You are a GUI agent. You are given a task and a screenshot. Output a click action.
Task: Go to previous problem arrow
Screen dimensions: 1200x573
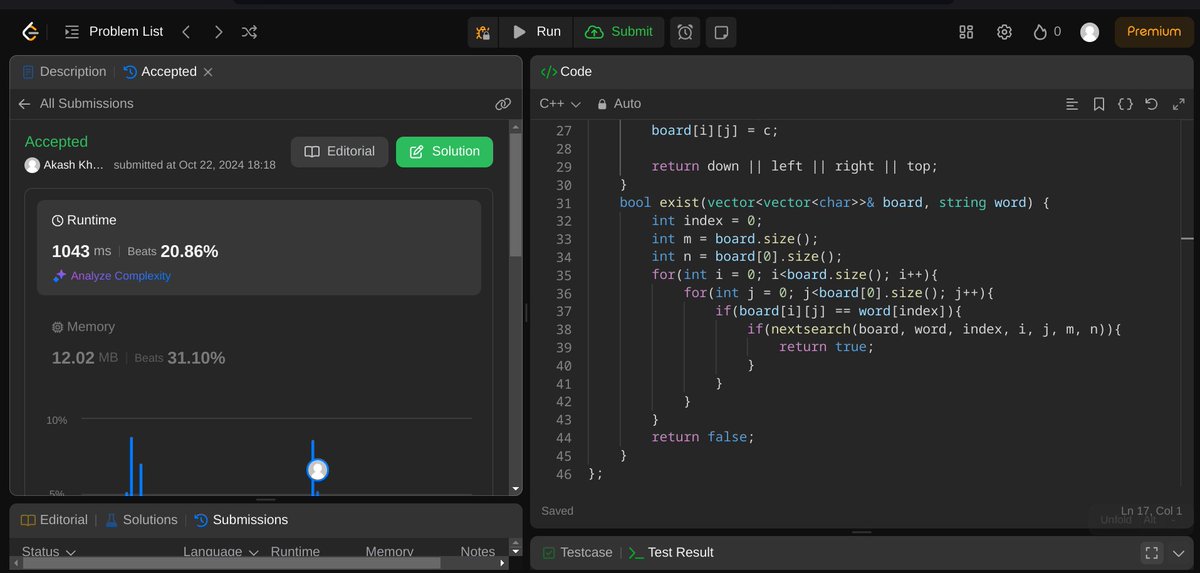pyautogui.click(x=186, y=31)
